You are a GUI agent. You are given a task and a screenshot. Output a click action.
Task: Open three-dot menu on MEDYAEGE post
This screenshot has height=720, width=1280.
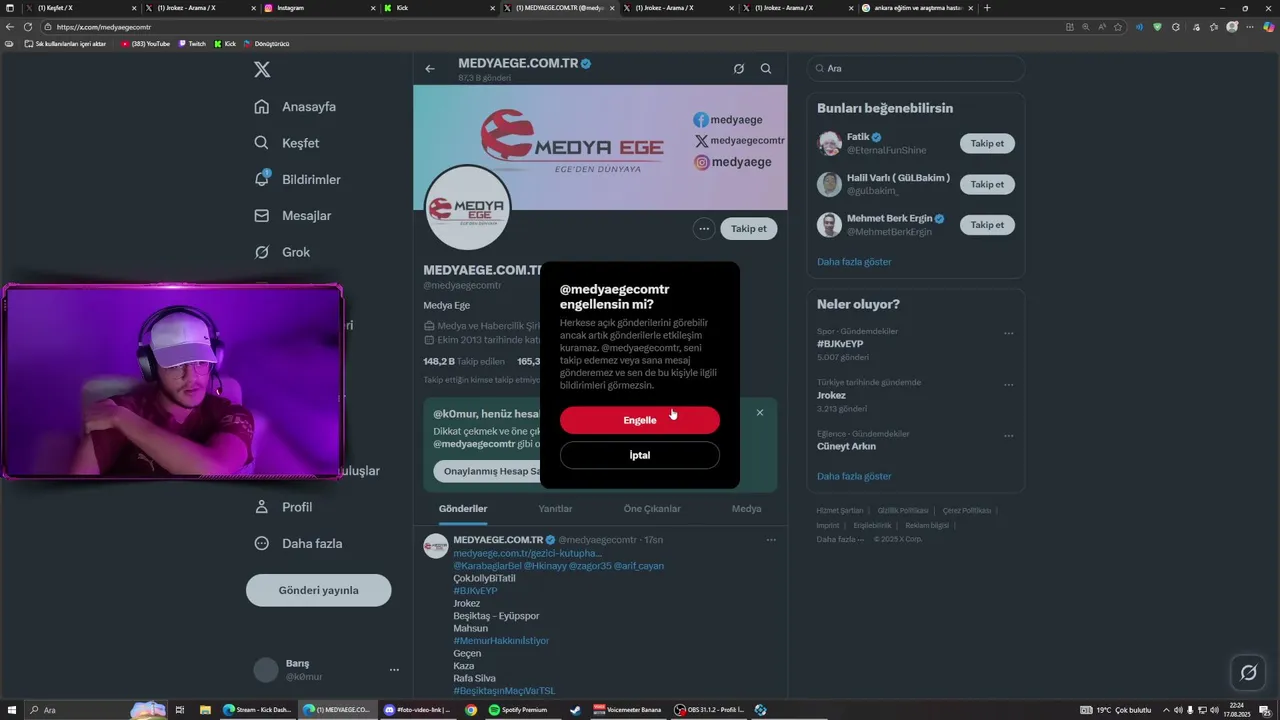point(771,540)
